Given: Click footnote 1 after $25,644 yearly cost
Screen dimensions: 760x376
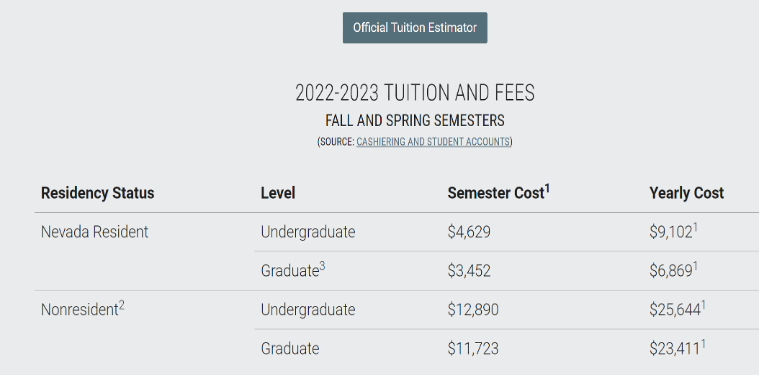Looking at the screenshot, I should tap(704, 305).
